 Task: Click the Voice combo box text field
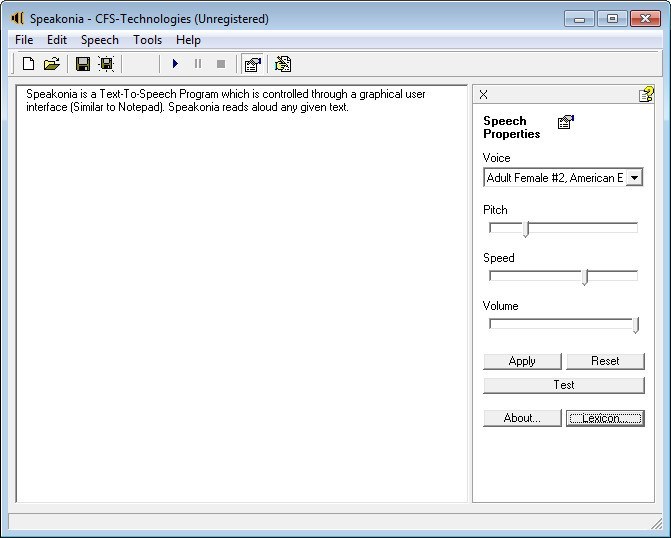(x=555, y=178)
